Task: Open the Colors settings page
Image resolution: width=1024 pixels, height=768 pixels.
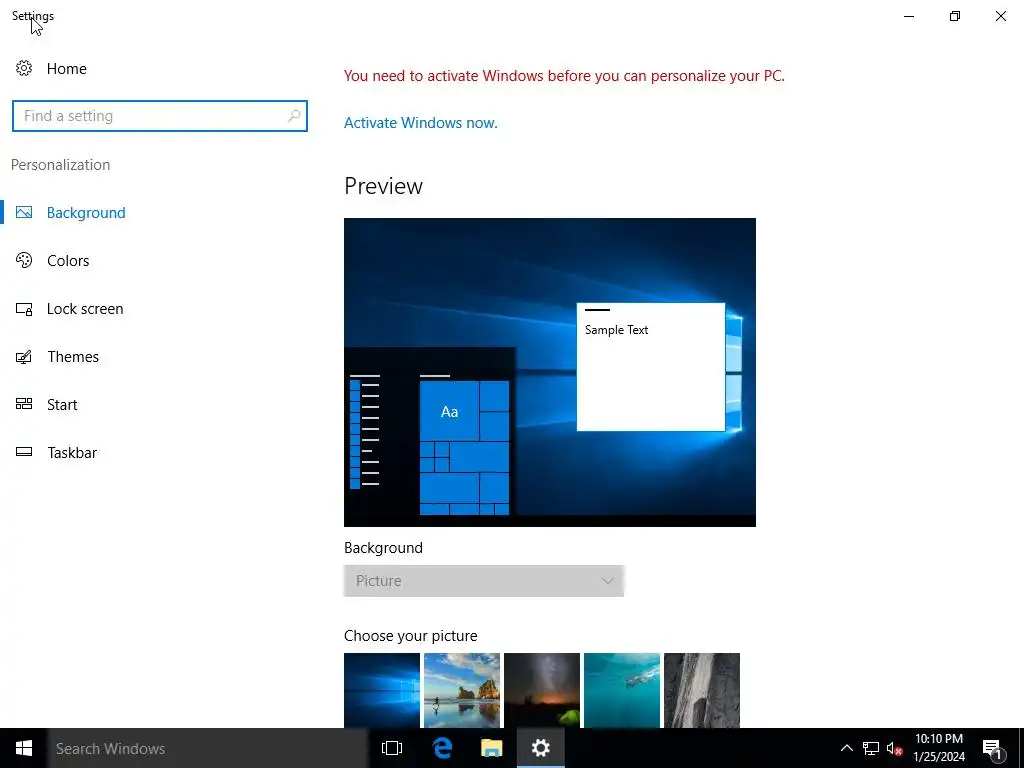Action: tap(68, 261)
